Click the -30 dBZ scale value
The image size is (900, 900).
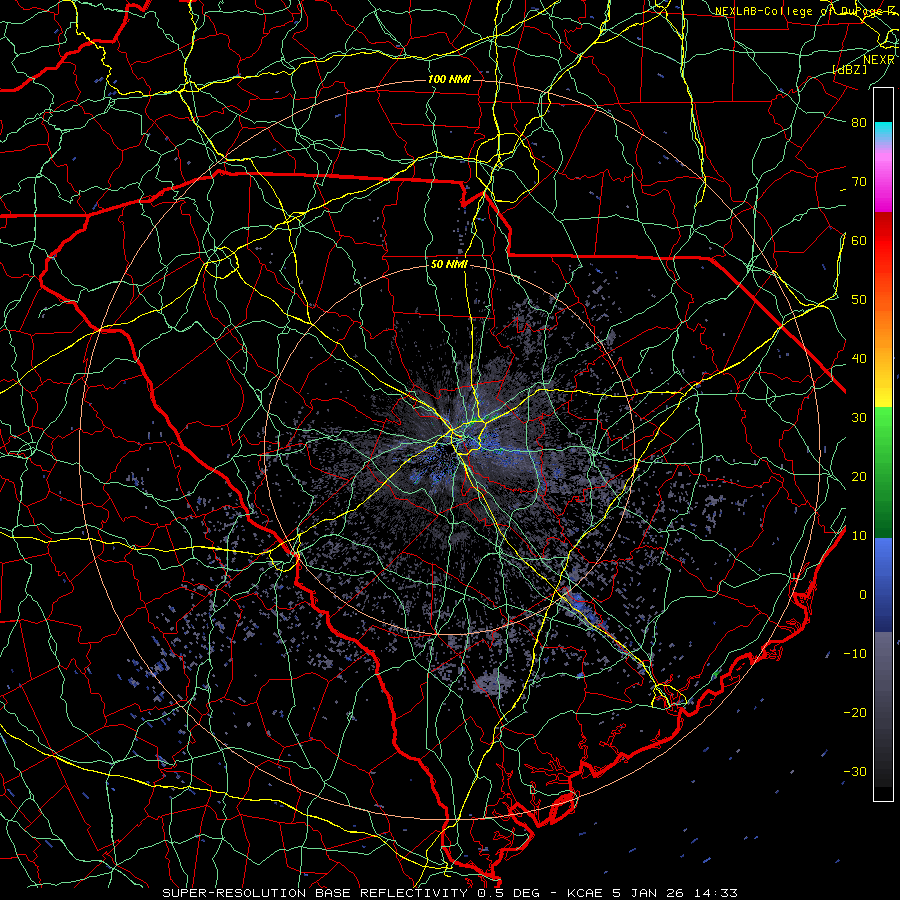pos(855,772)
